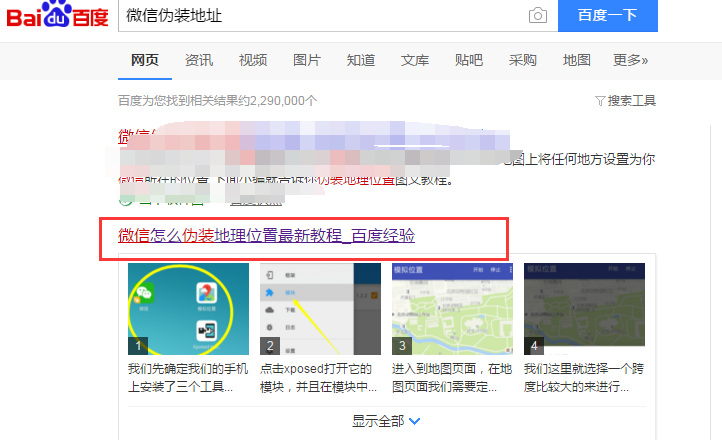Switch to the 资讯 tab

pos(199,60)
